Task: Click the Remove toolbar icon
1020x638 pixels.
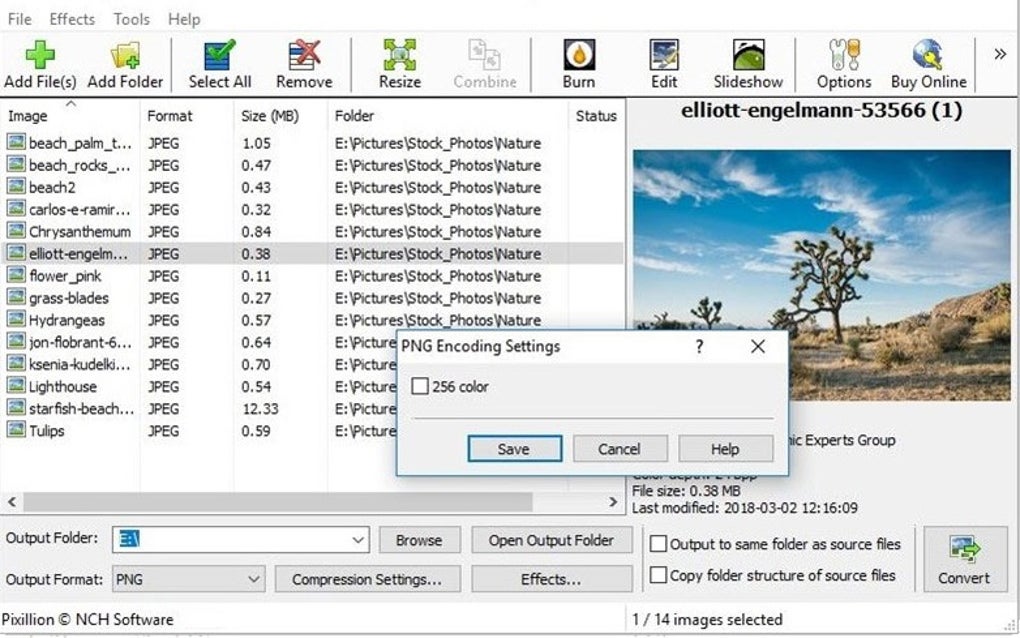Action: 304,64
